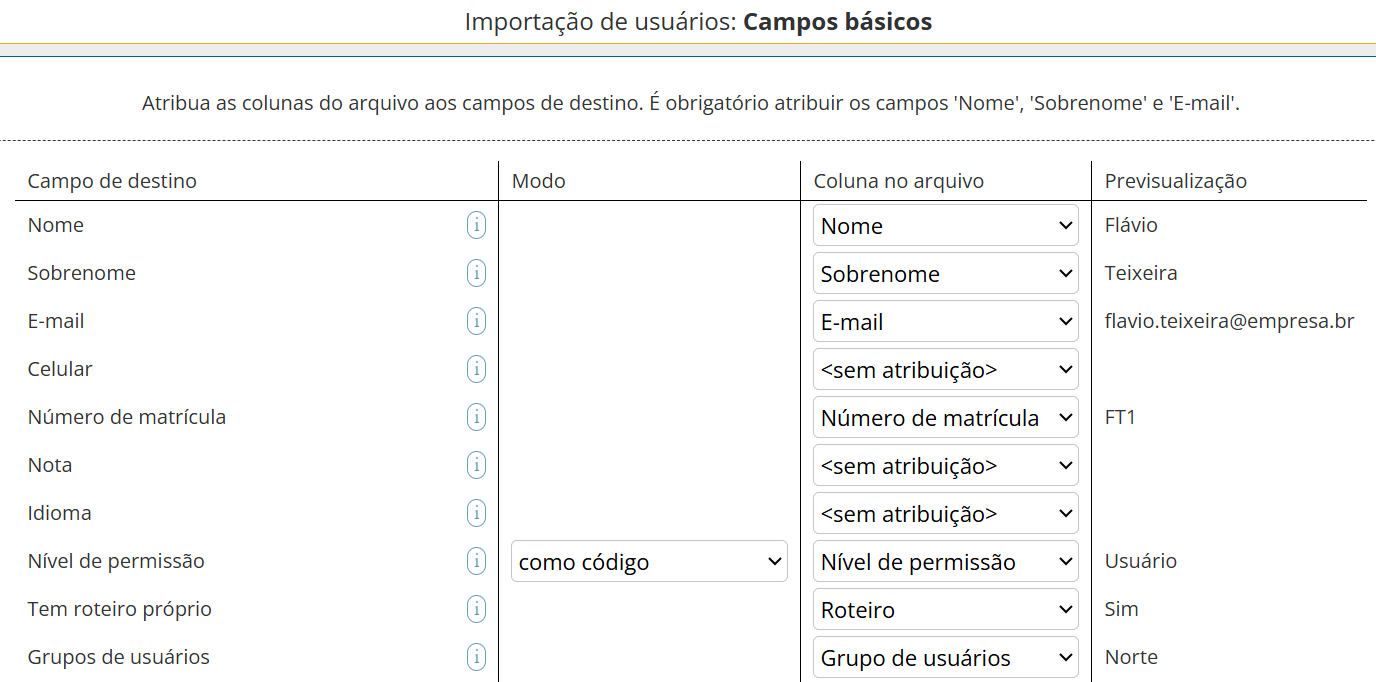Image resolution: width=1376 pixels, height=682 pixels.
Task: Click the Número de matrícula dropdown
Action: tap(944, 417)
